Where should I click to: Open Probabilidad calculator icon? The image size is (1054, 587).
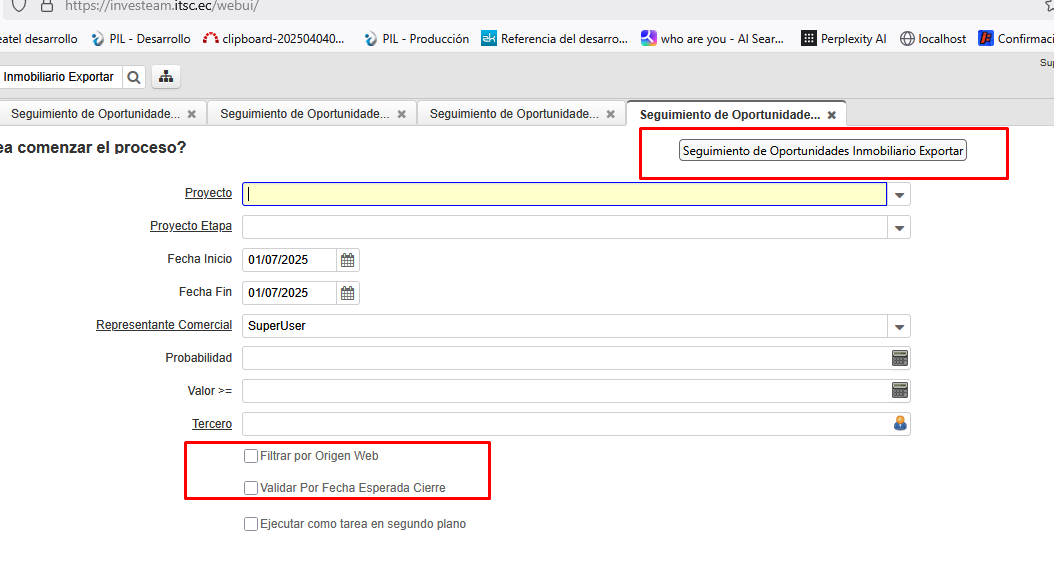click(x=899, y=358)
